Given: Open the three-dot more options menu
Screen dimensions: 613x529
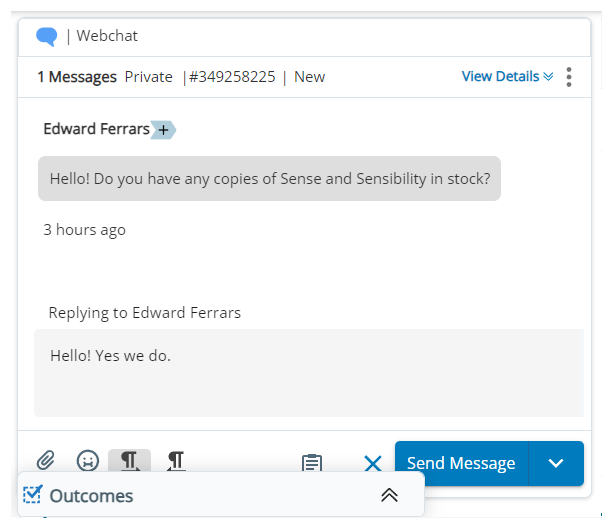Looking at the screenshot, I should click(569, 77).
